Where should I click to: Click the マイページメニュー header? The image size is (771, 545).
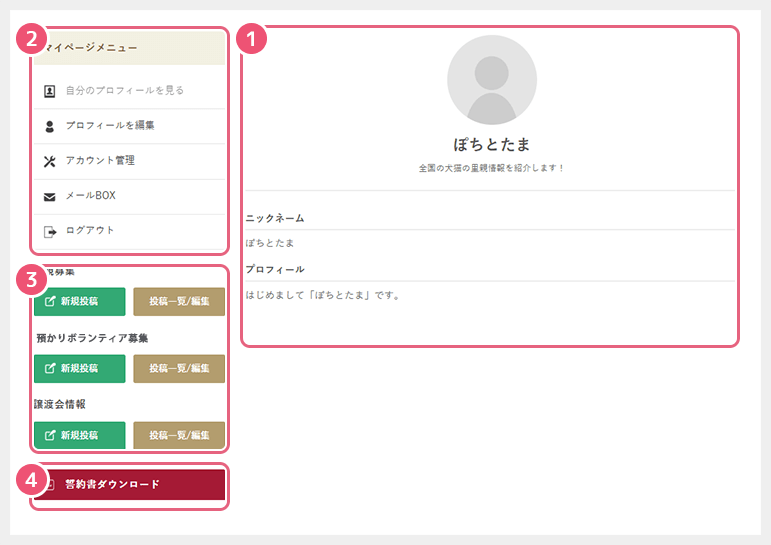click(129, 48)
